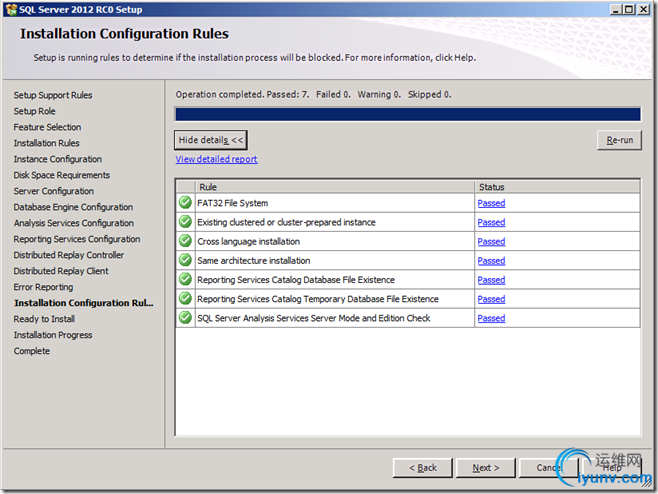Go to Feature Selection step
658x494 pixels.
[47, 127]
